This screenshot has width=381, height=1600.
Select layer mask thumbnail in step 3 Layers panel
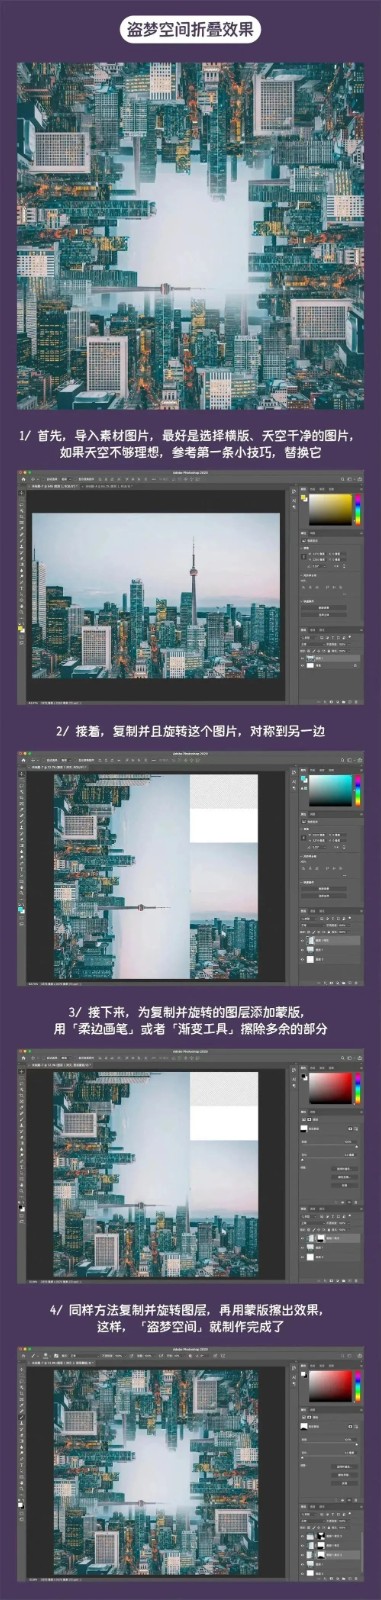point(321,1238)
